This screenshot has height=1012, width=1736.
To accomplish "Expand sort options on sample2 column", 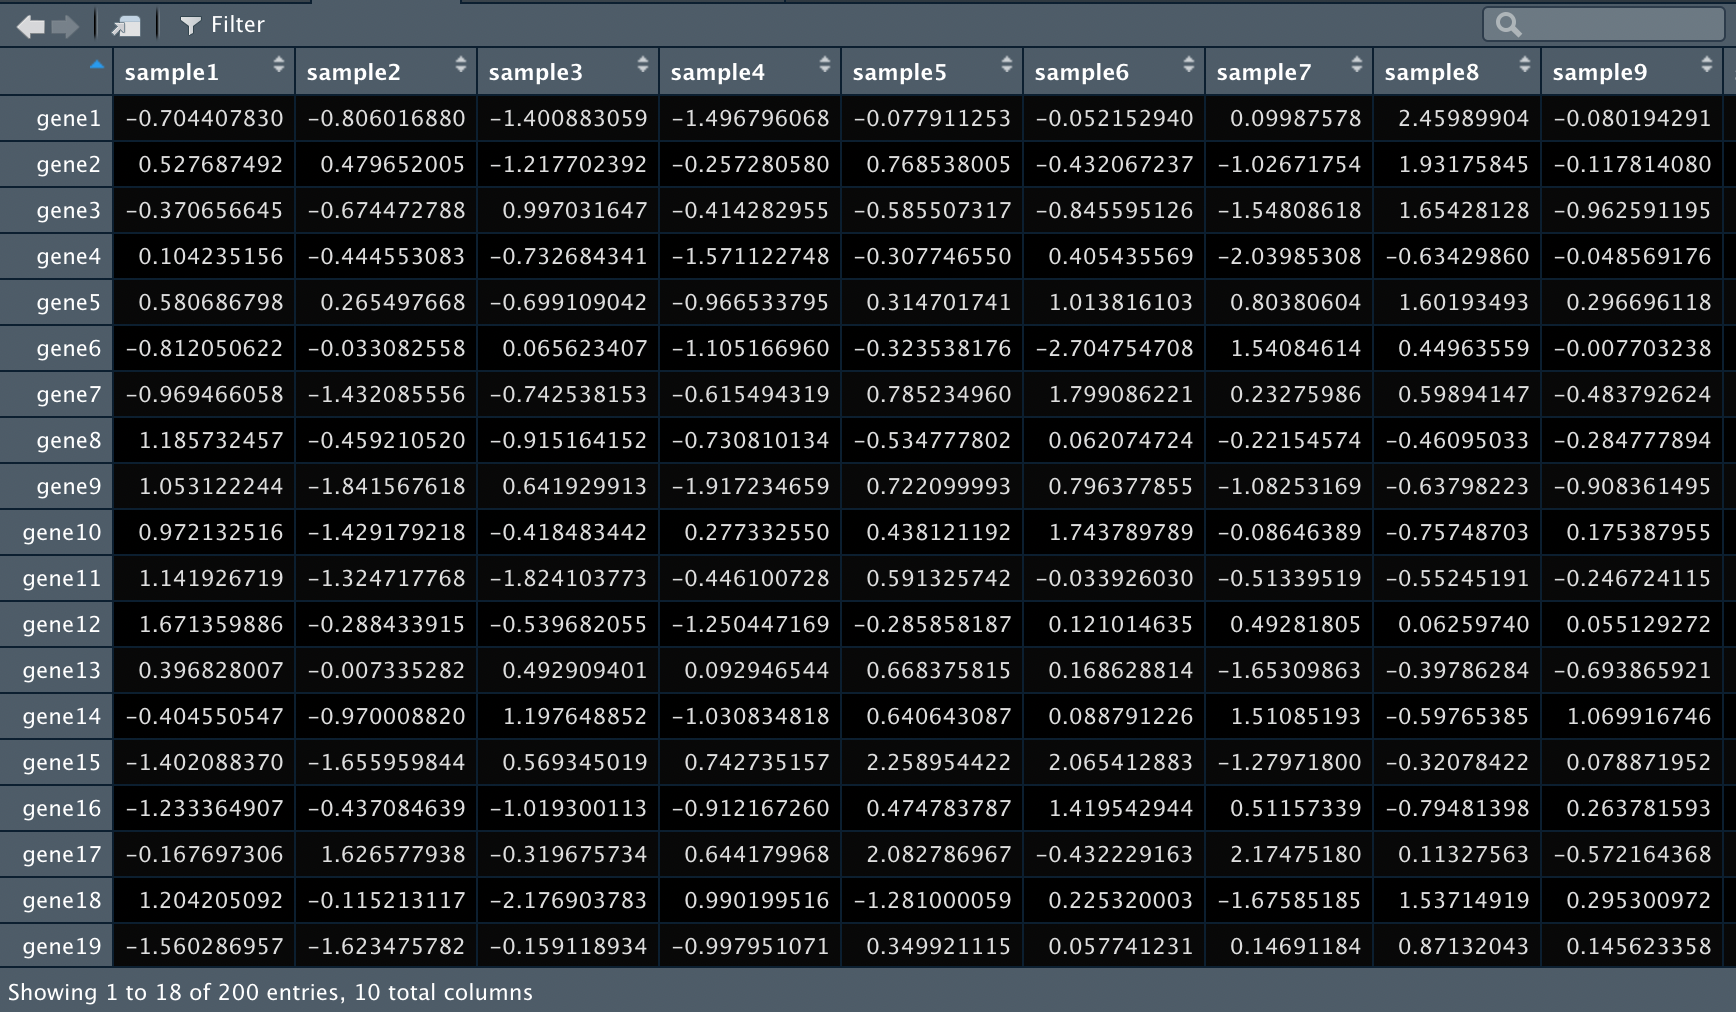I will pos(460,65).
